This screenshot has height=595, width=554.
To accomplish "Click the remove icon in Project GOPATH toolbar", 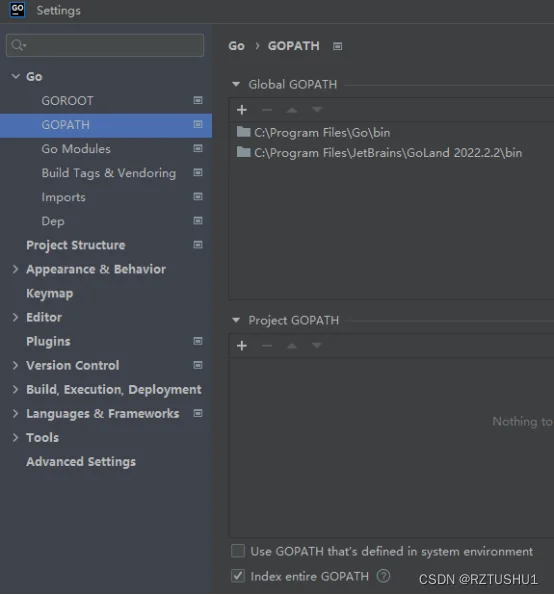I will (267, 346).
